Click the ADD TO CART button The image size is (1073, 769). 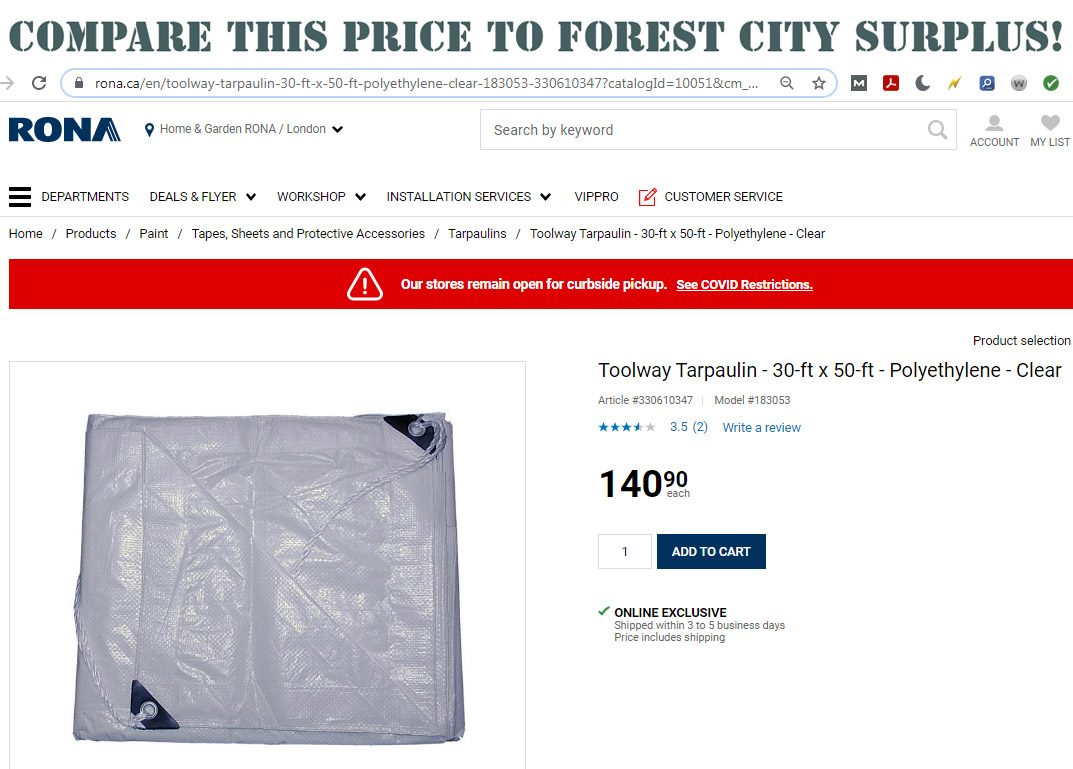point(711,551)
